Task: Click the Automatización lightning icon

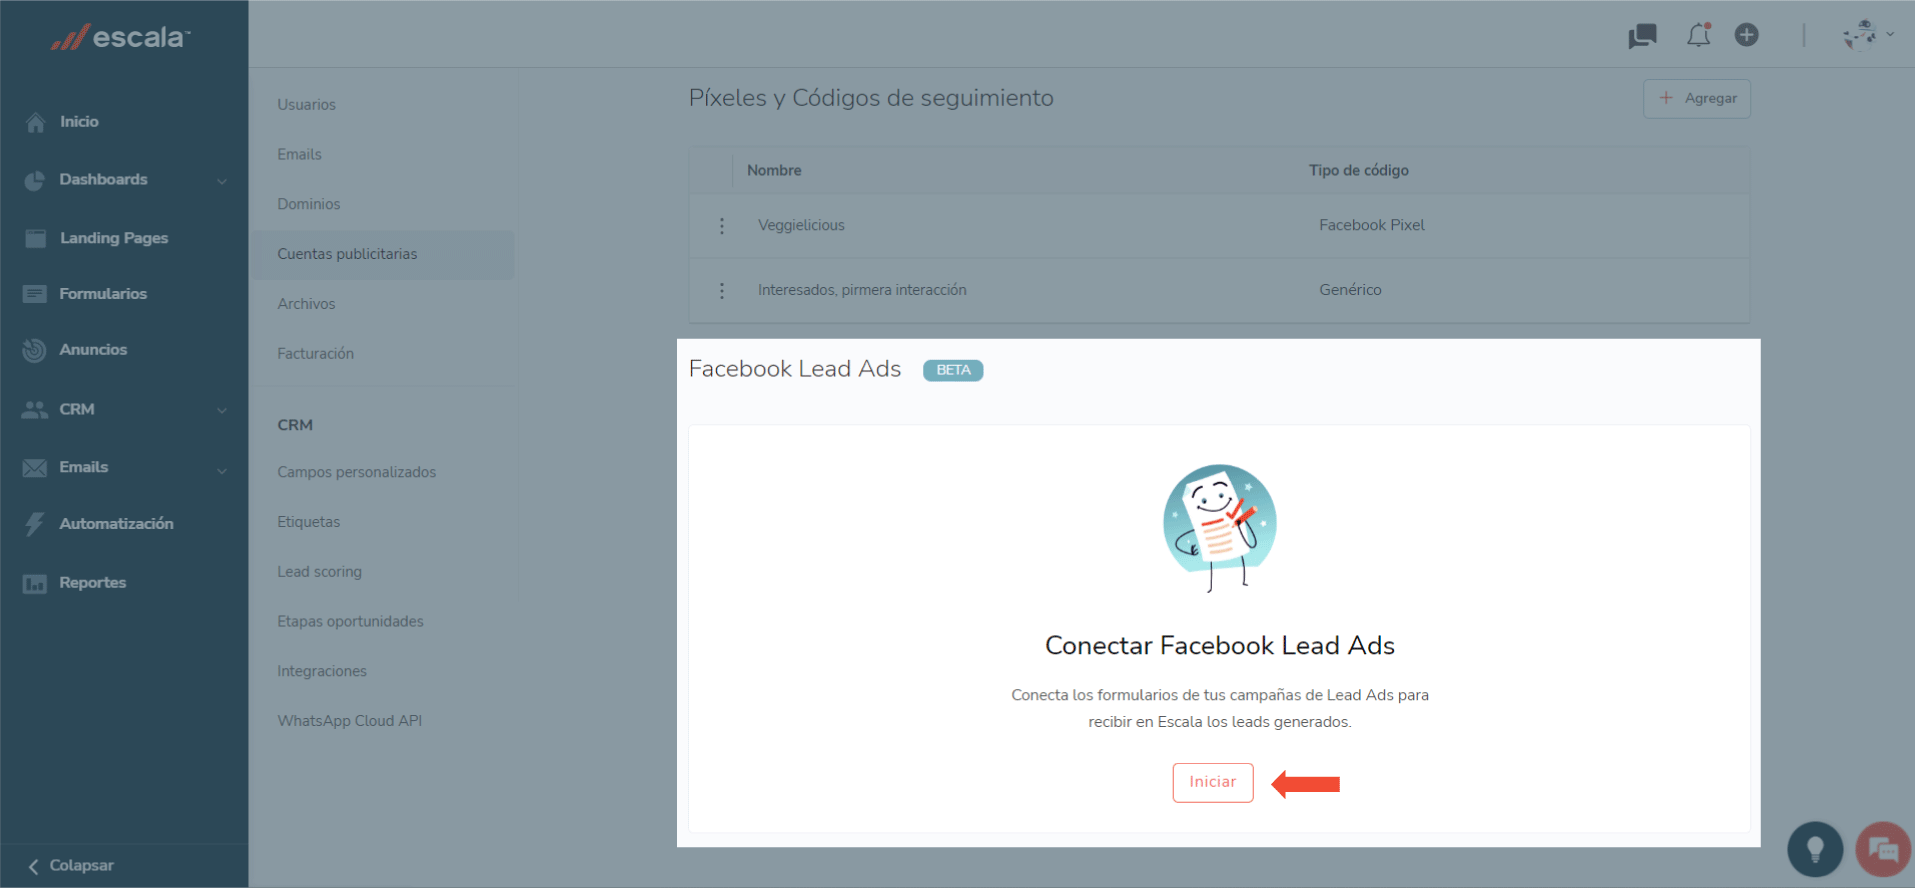Action: point(35,524)
